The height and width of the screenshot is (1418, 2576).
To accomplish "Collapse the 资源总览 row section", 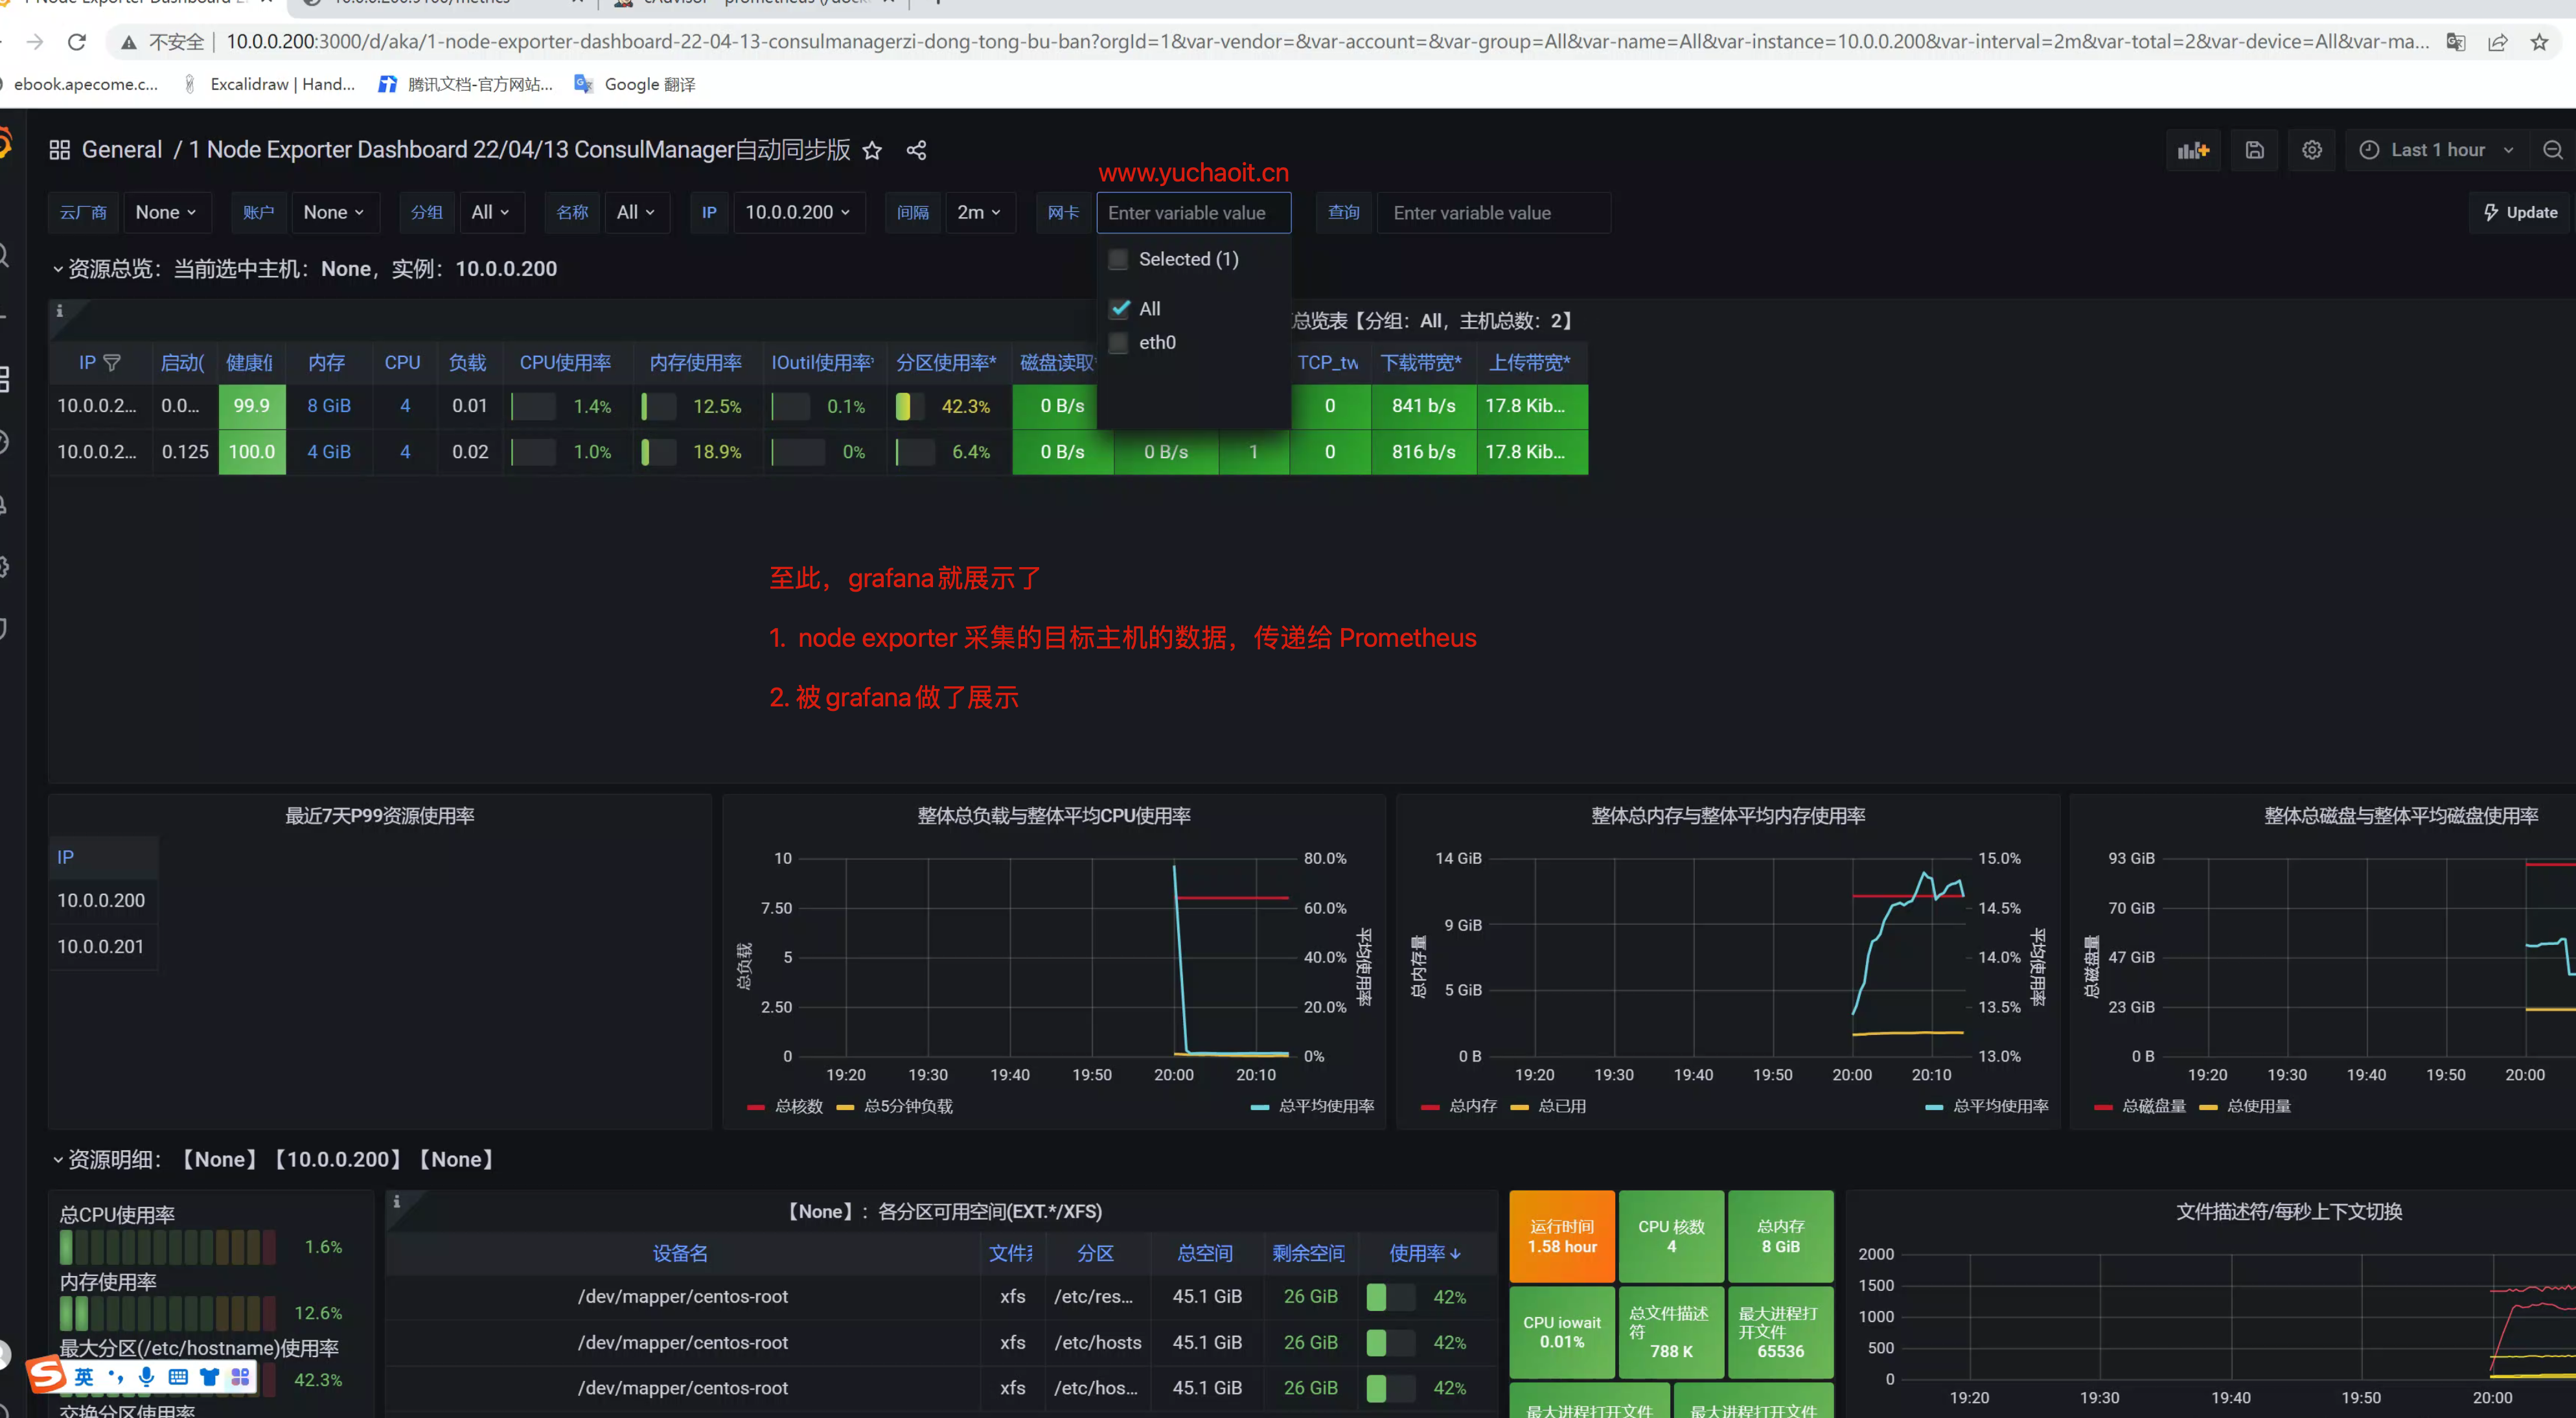I will (58, 269).
